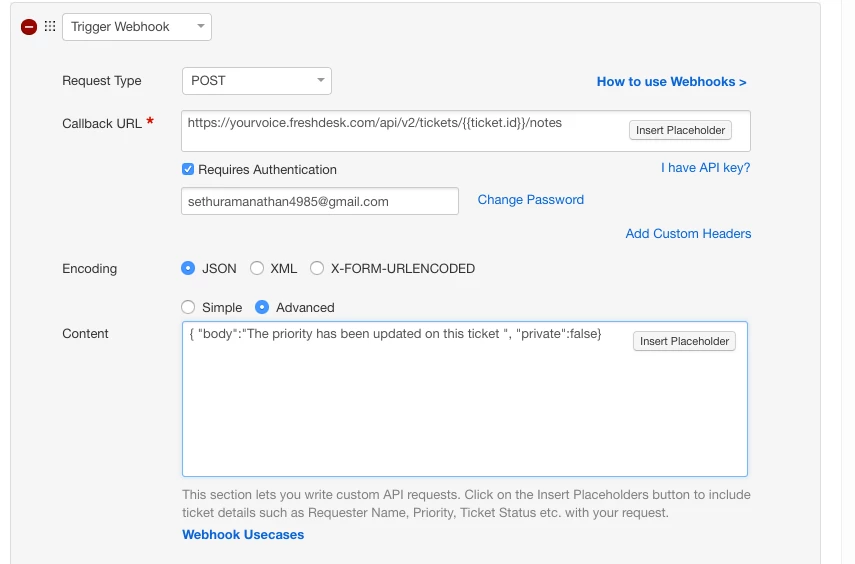Image resolution: width=855 pixels, height=564 pixels.
Task: Select Advanced content mode
Action: point(262,307)
